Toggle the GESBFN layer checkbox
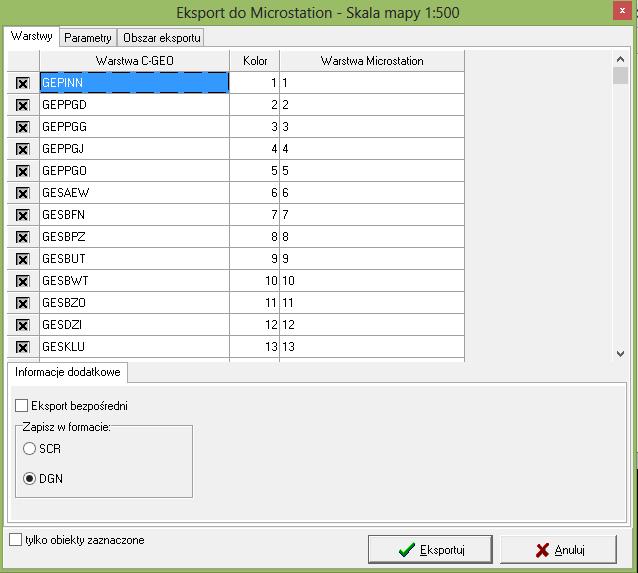The width and height of the screenshot is (638, 573). click(22, 215)
